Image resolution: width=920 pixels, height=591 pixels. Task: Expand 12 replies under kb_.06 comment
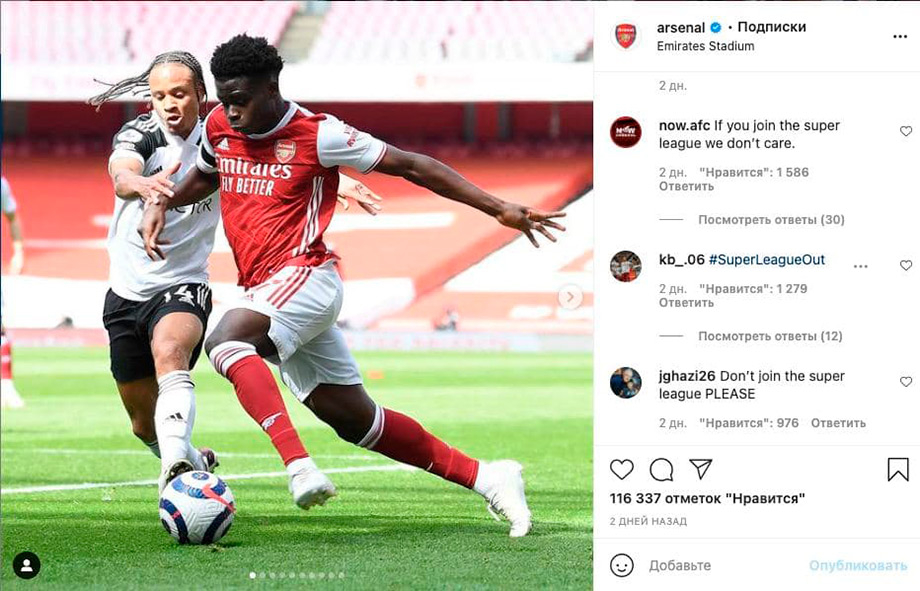point(770,336)
